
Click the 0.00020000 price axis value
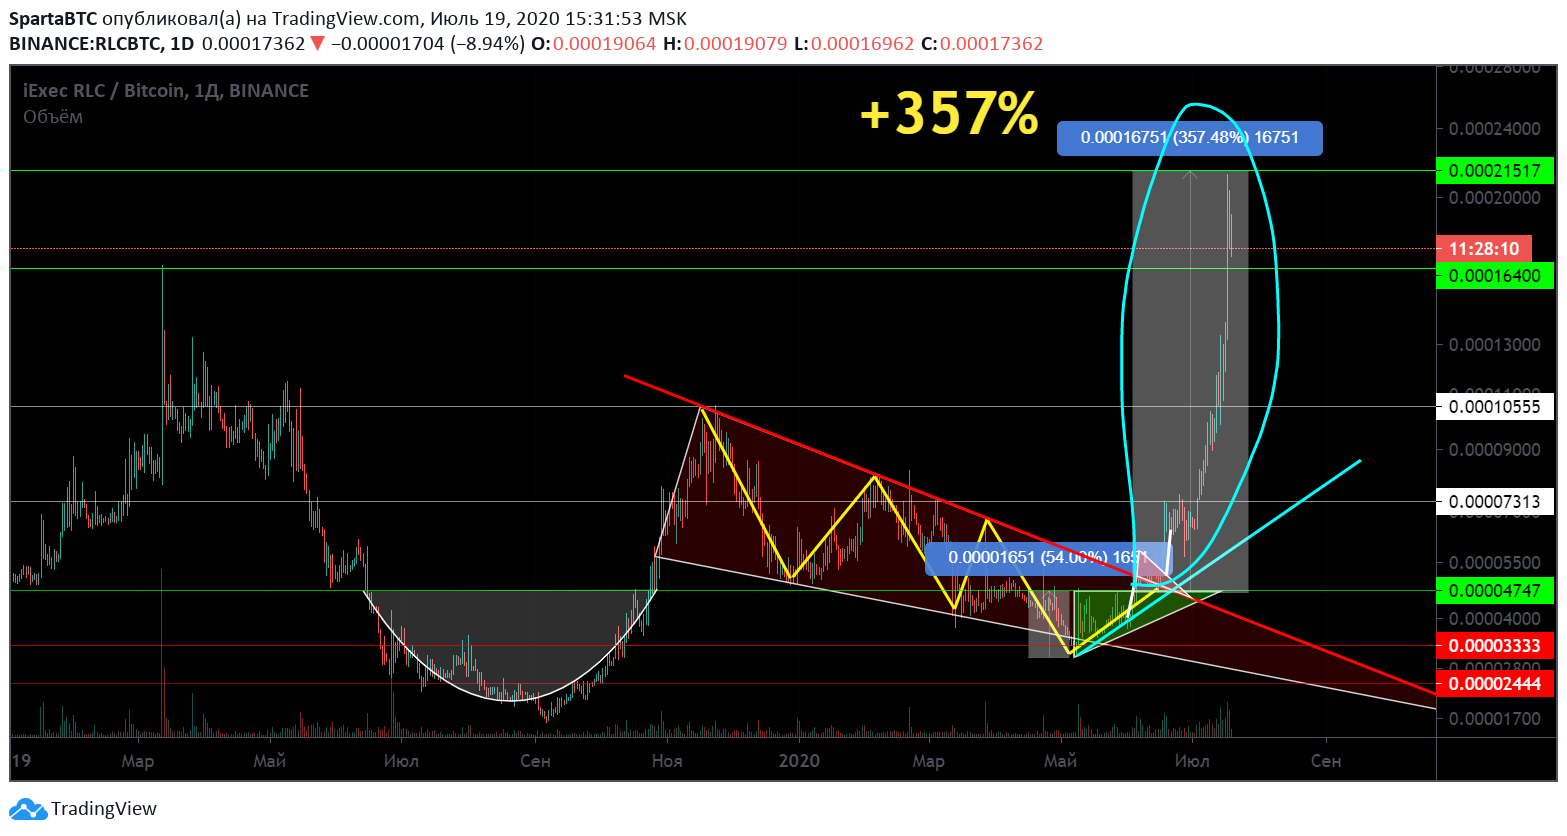point(1495,198)
